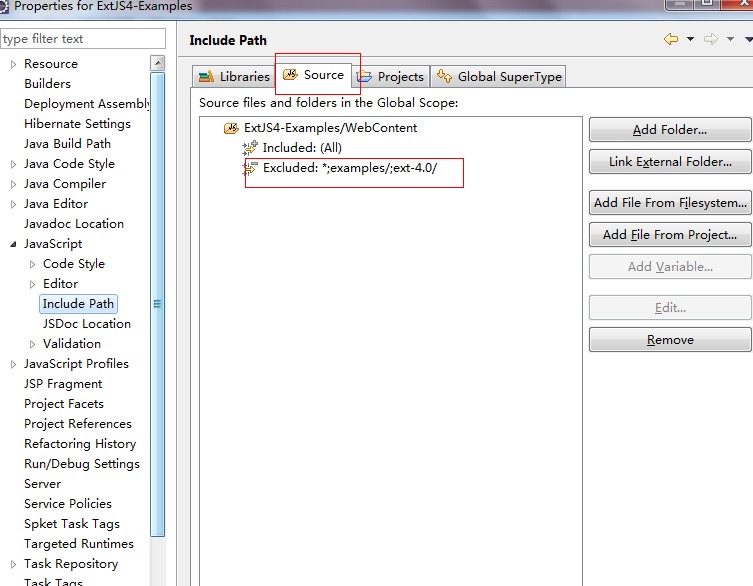
Task: Click the Included filter icon
Action: 250,147
